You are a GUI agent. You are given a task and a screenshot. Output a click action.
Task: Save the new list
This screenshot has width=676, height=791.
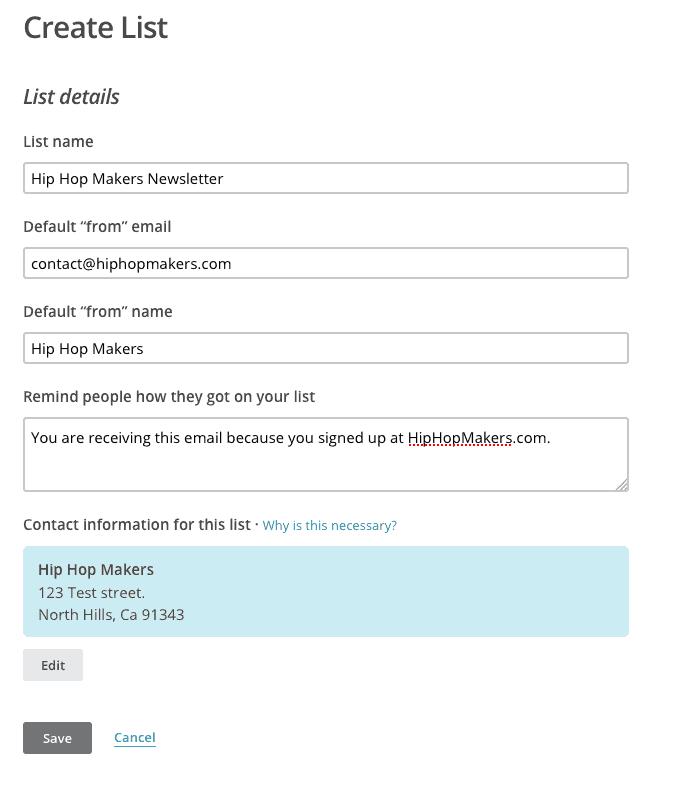pyautogui.click(x=57, y=738)
